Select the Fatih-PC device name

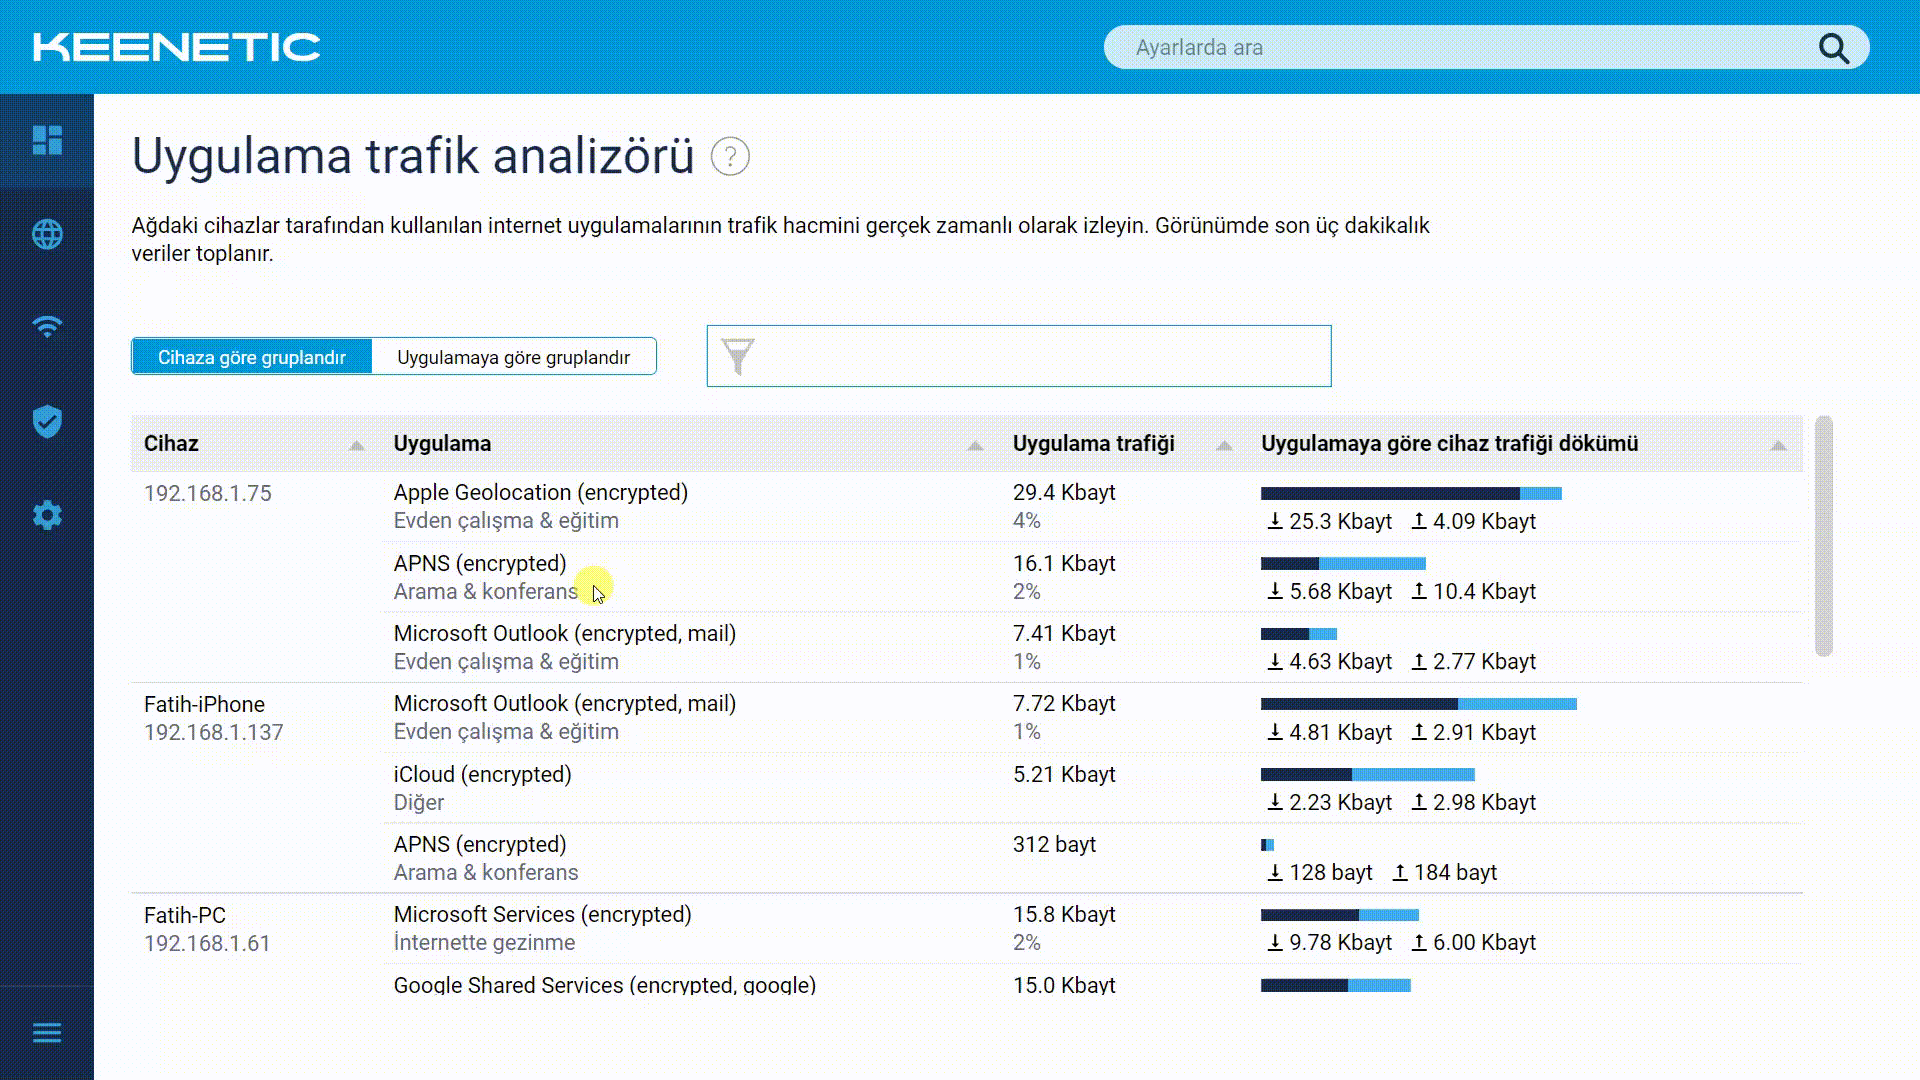185,916
